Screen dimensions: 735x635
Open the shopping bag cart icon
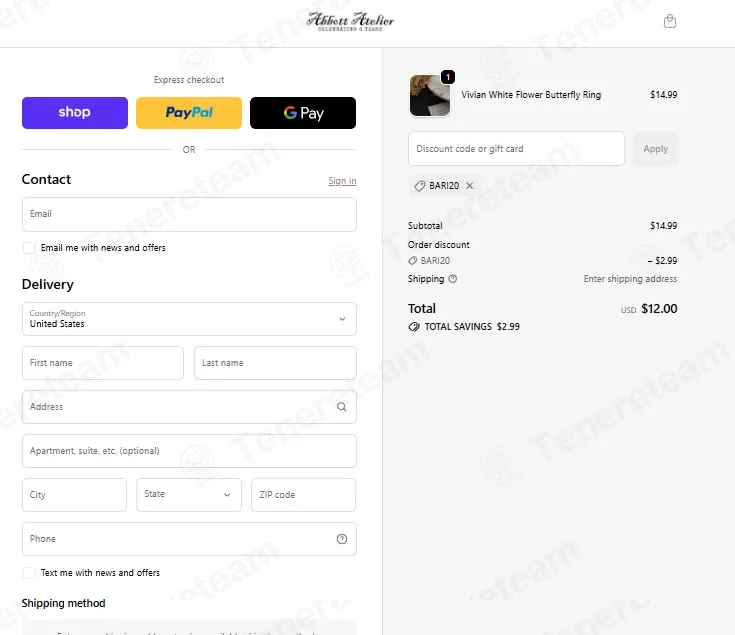670,21
